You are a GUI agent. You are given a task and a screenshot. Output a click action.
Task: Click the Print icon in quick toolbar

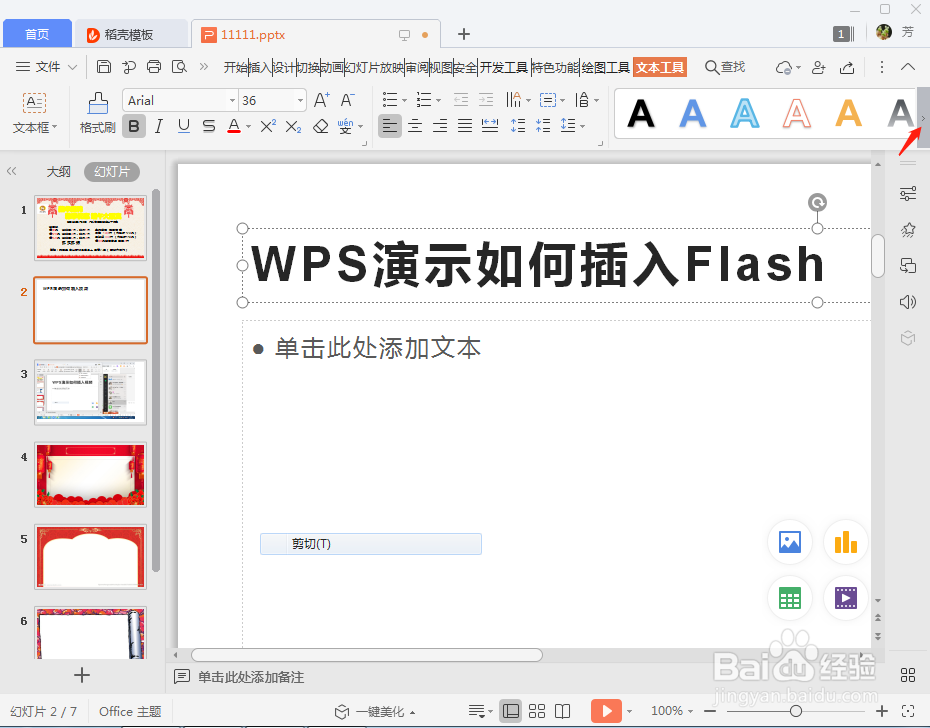click(x=154, y=66)
